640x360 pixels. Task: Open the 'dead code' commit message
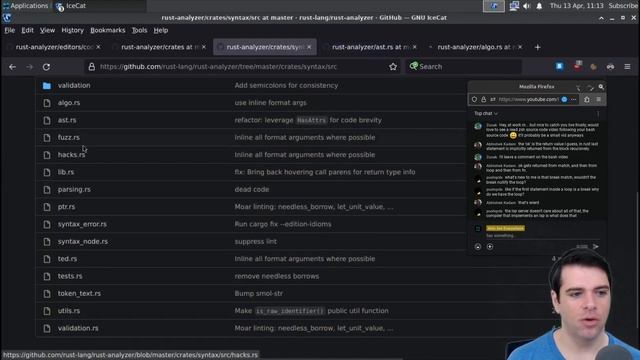[x=251, y=189]
